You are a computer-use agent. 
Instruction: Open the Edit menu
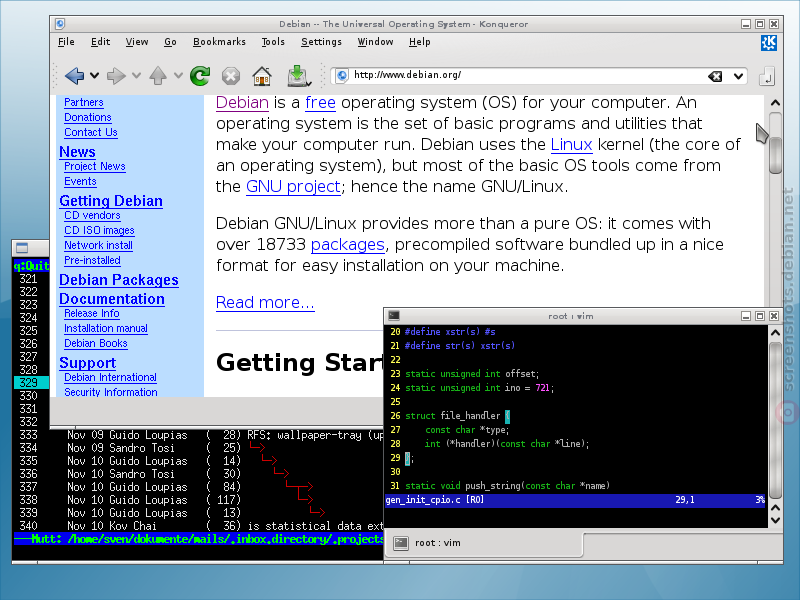point(101,42)
